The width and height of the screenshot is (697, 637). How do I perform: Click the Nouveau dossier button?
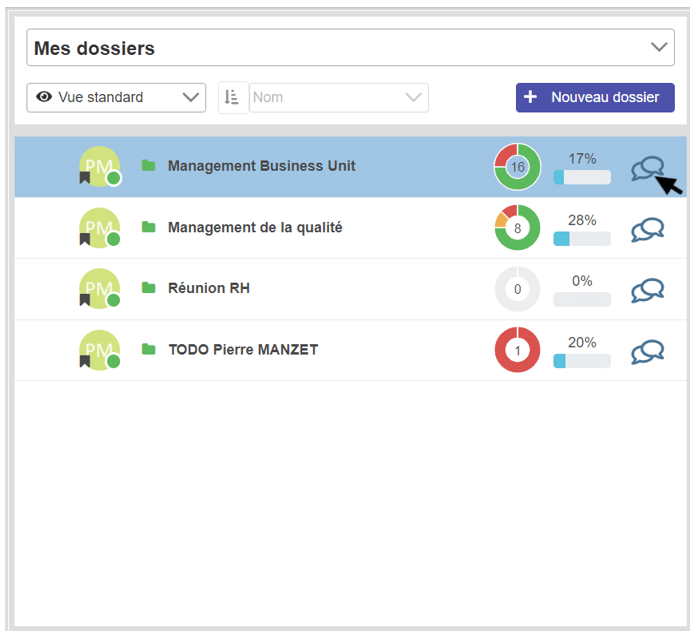point(595,97)
